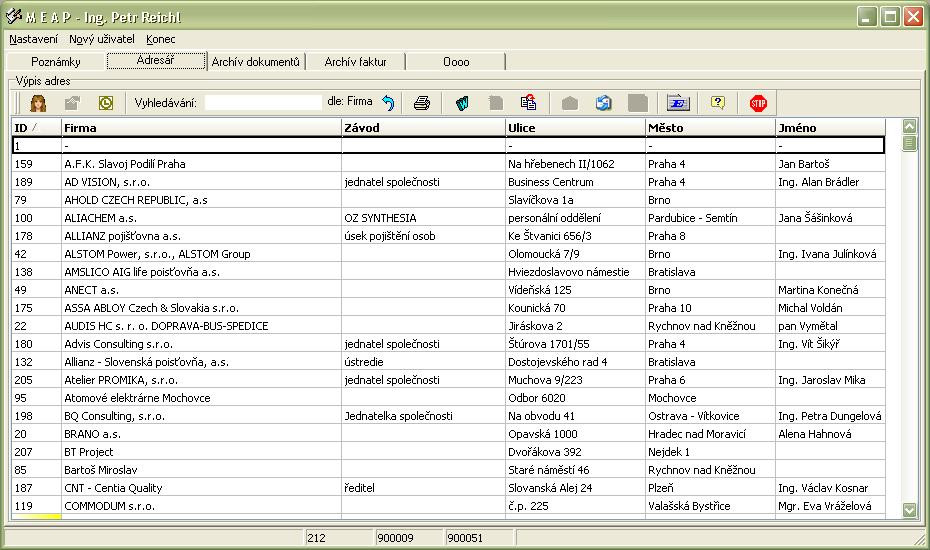This screenshot has width=930, height=550.
Task: Switch to the Archív dokumentů tab
Action: pos(256,62)
